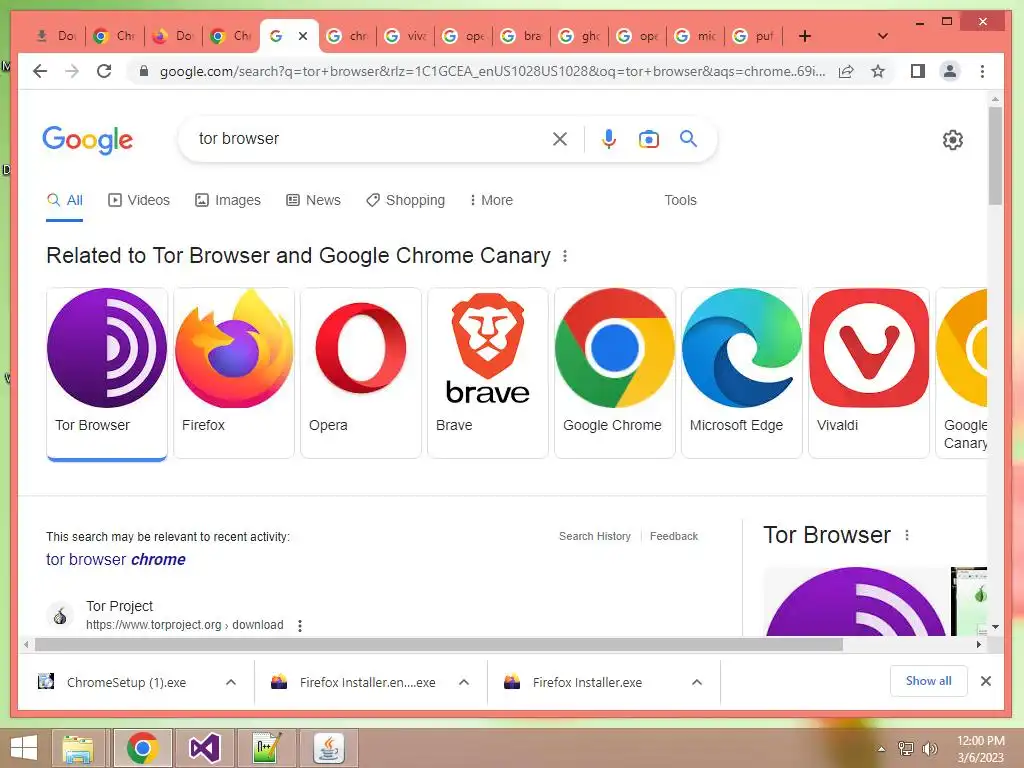Submit the search with the magnifier icon
This screenshot has height=768, width=1024.
688,138
